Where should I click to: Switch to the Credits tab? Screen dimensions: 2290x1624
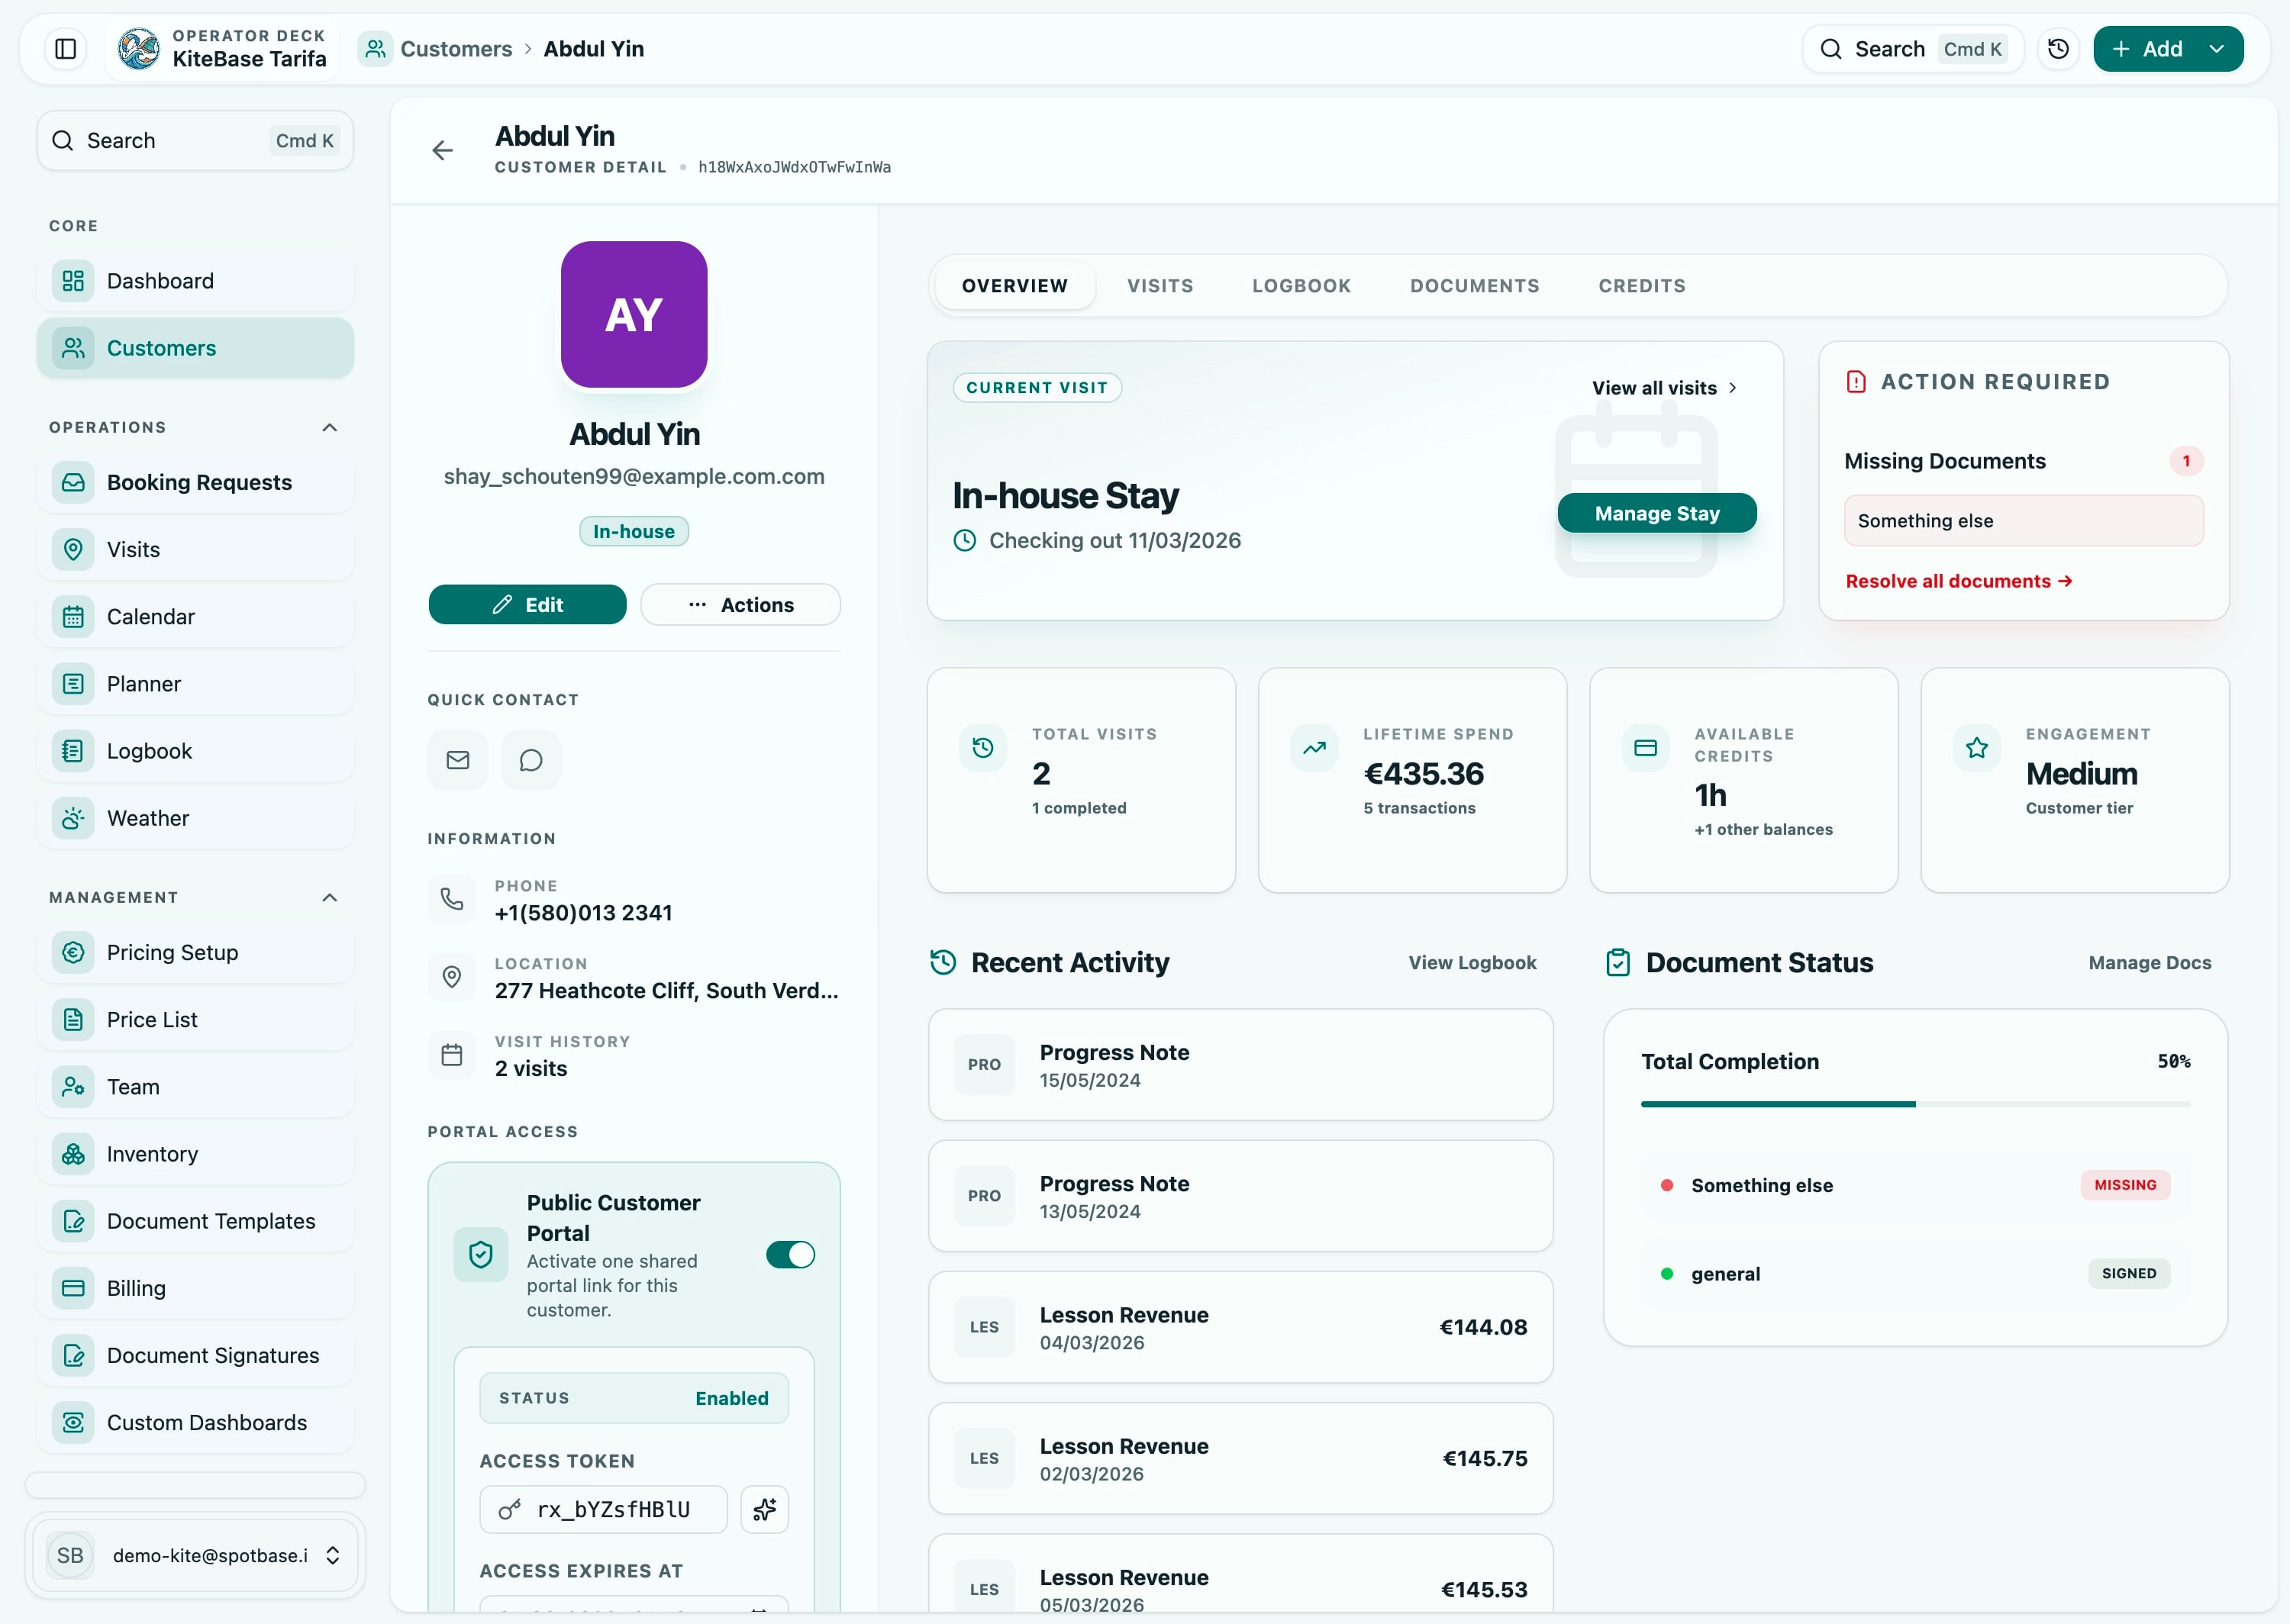(1641, 285)
